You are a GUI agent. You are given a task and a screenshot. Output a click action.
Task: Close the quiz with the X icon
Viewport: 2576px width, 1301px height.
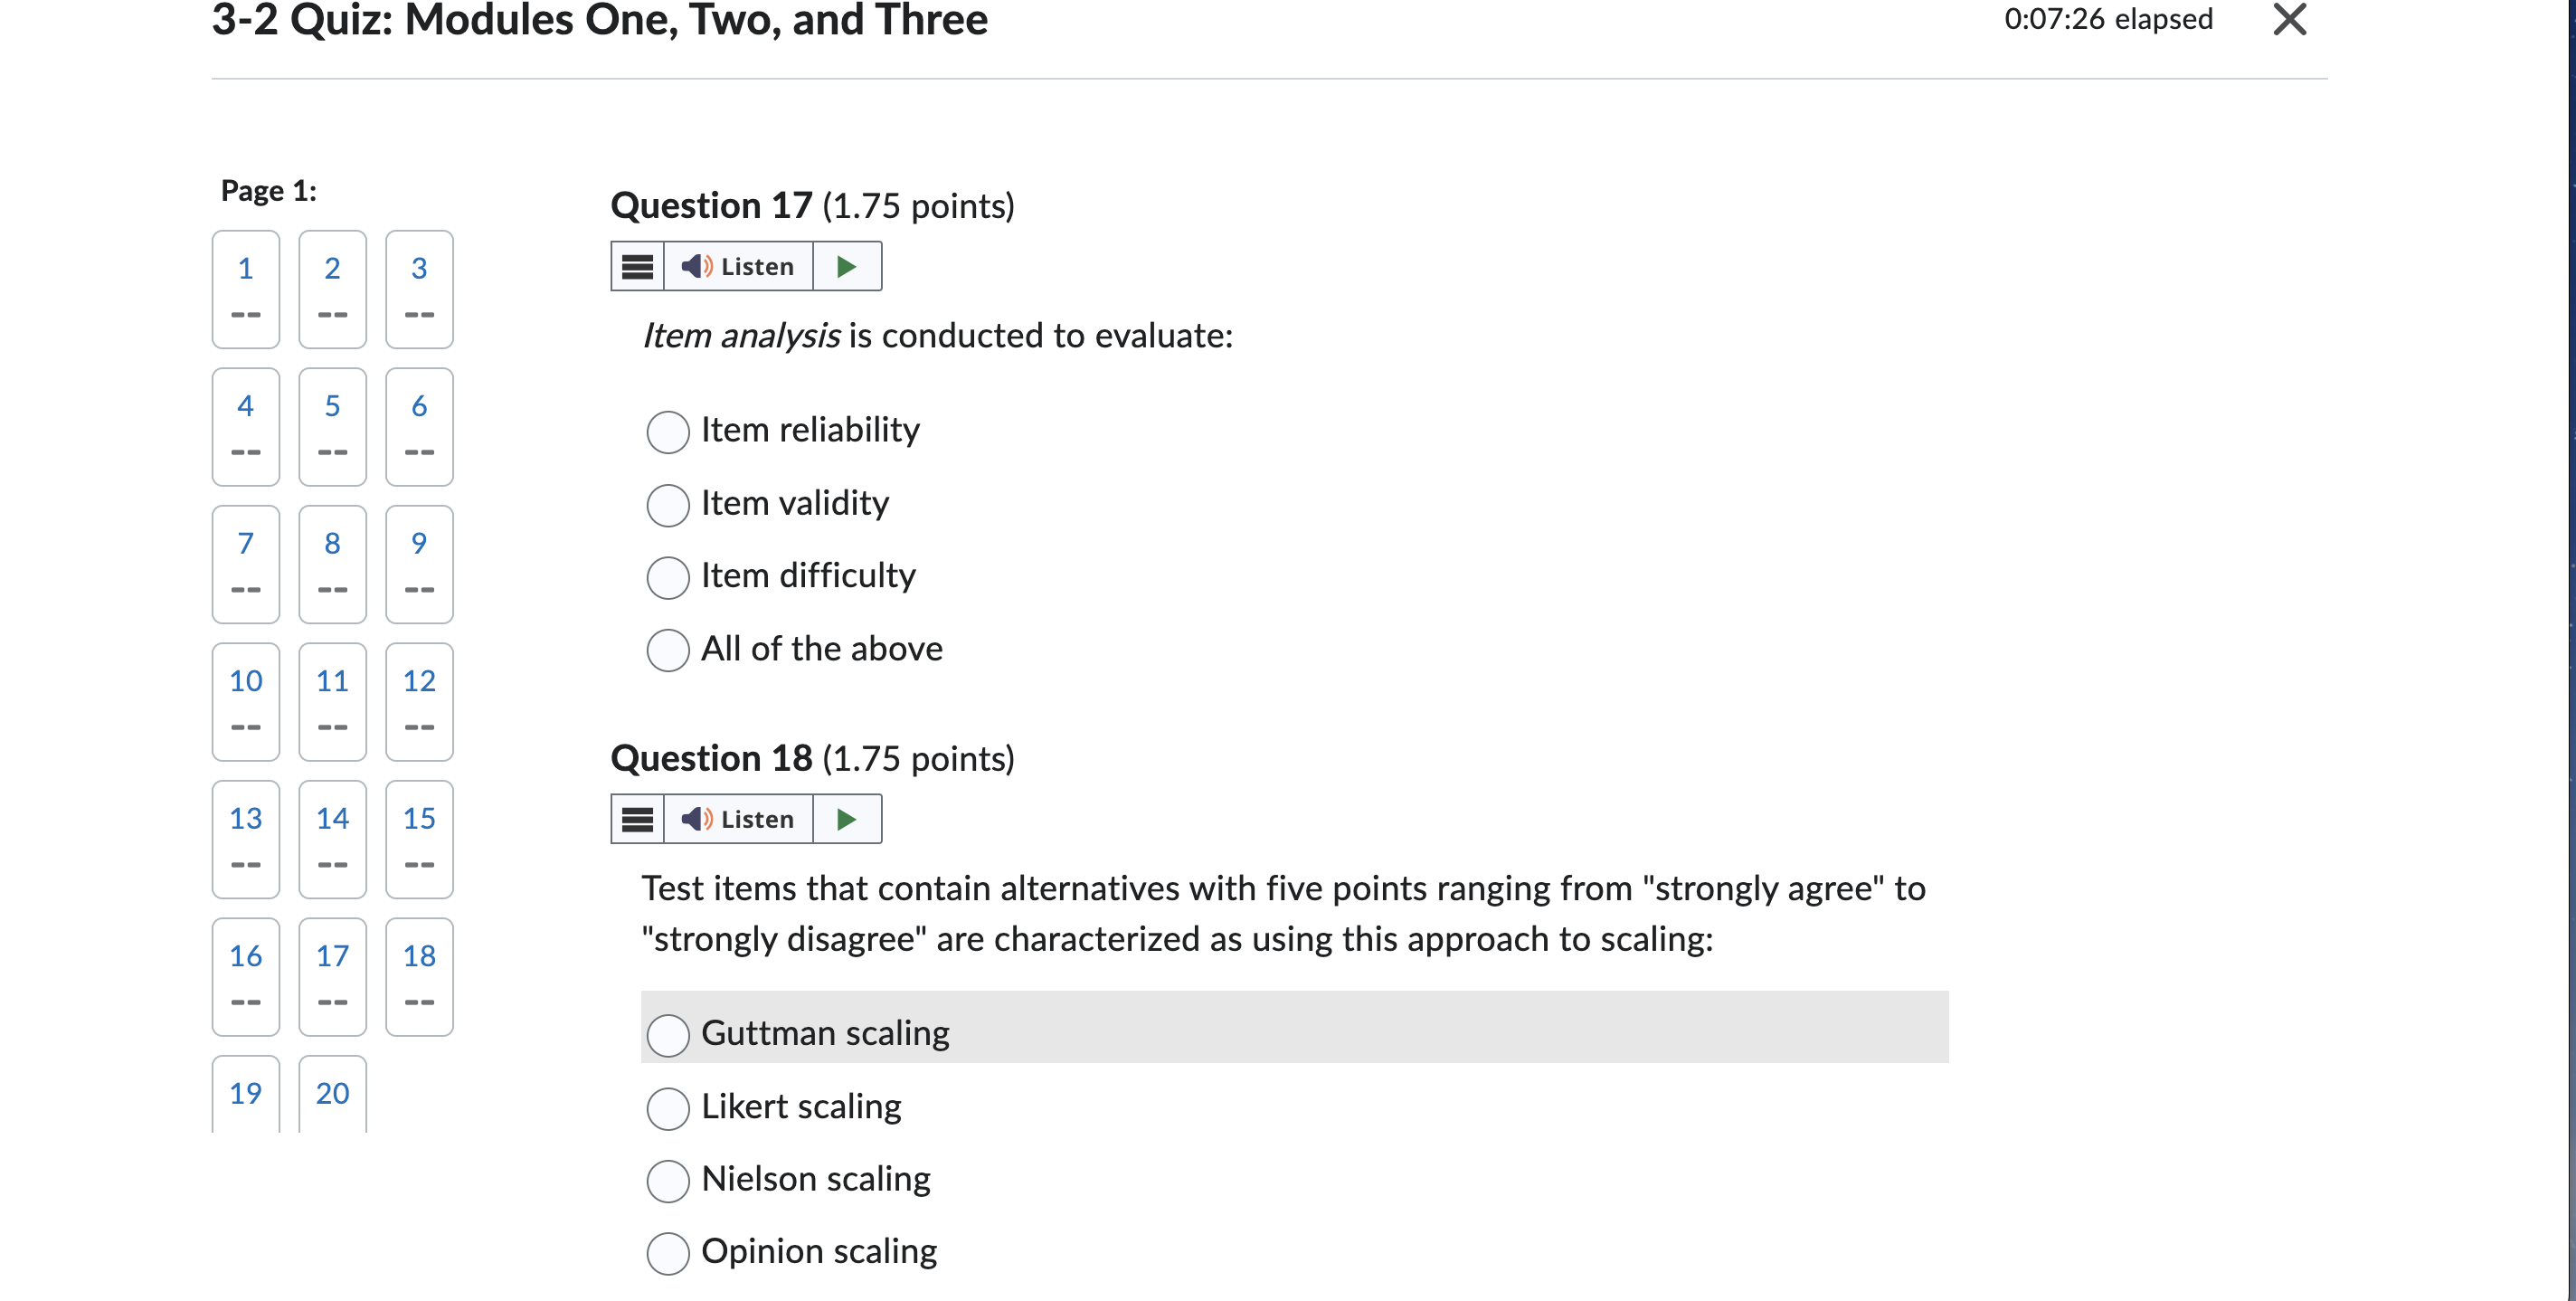2289,19
